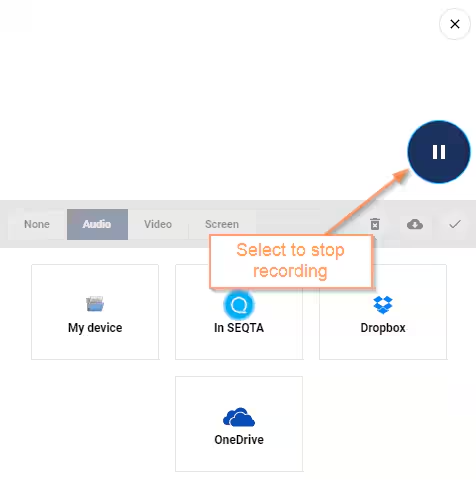Click the In SEQTA chat bubble icon
476x485 pixels.
pyautogui.click(x=239, y=305)
